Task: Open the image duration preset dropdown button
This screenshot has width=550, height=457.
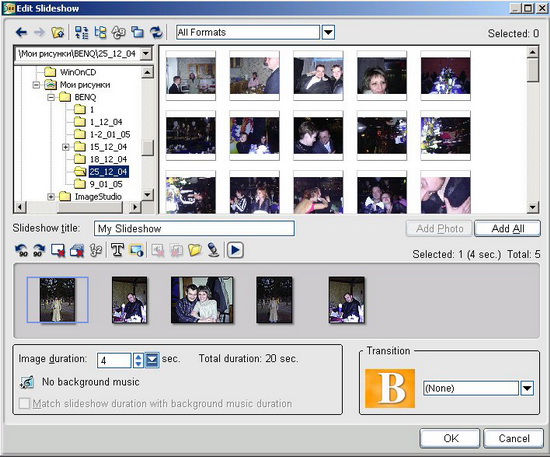Action: 152,360
